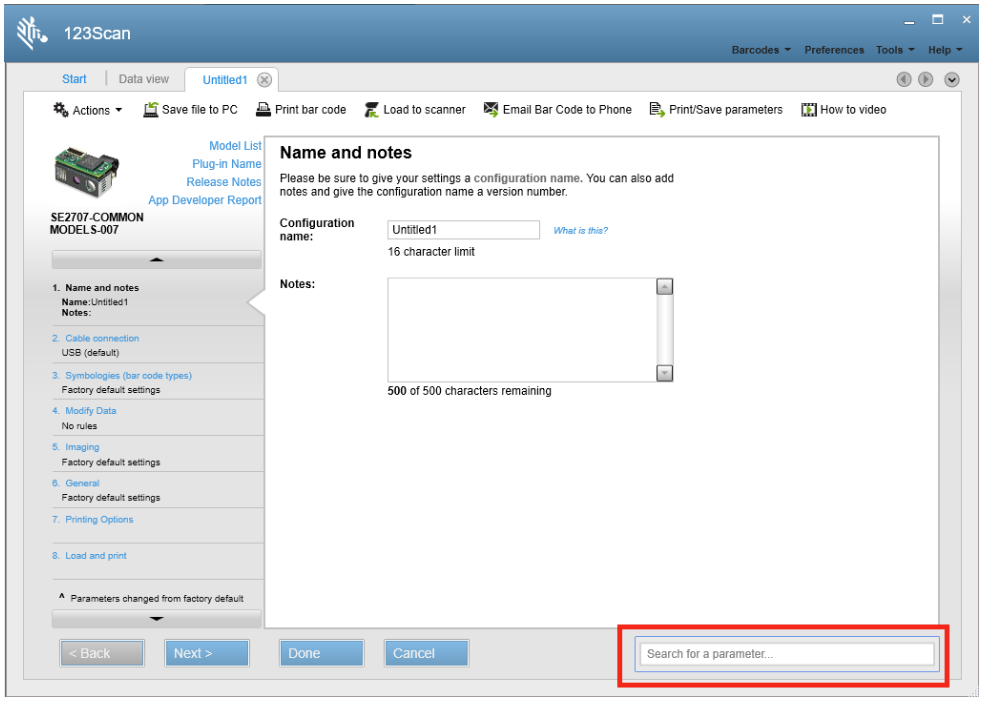984x701 pixels.
Task: Click Save file to PC label
Action: (200, 110)
